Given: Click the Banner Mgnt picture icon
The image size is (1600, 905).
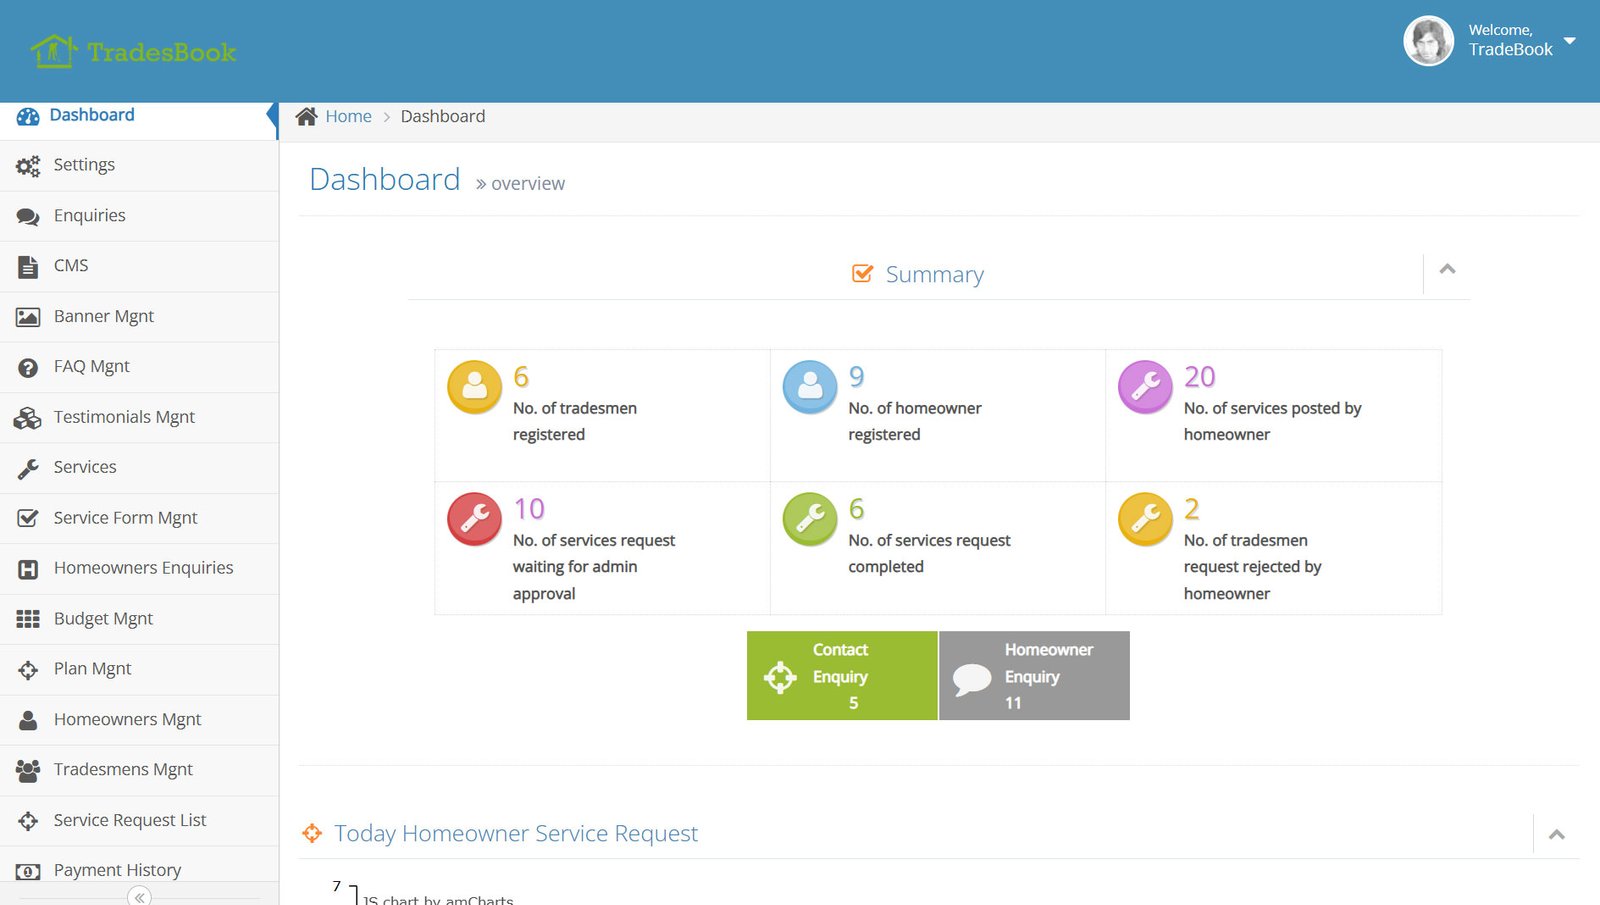Looking at the screenshot, I should [28, 317].
